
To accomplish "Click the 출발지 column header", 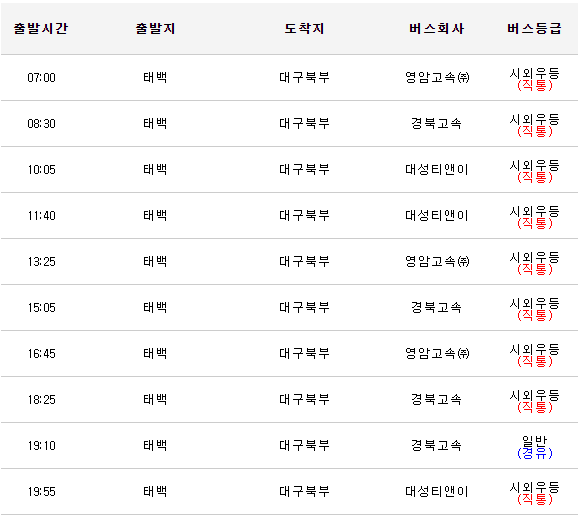I will [x=155, y=28].
